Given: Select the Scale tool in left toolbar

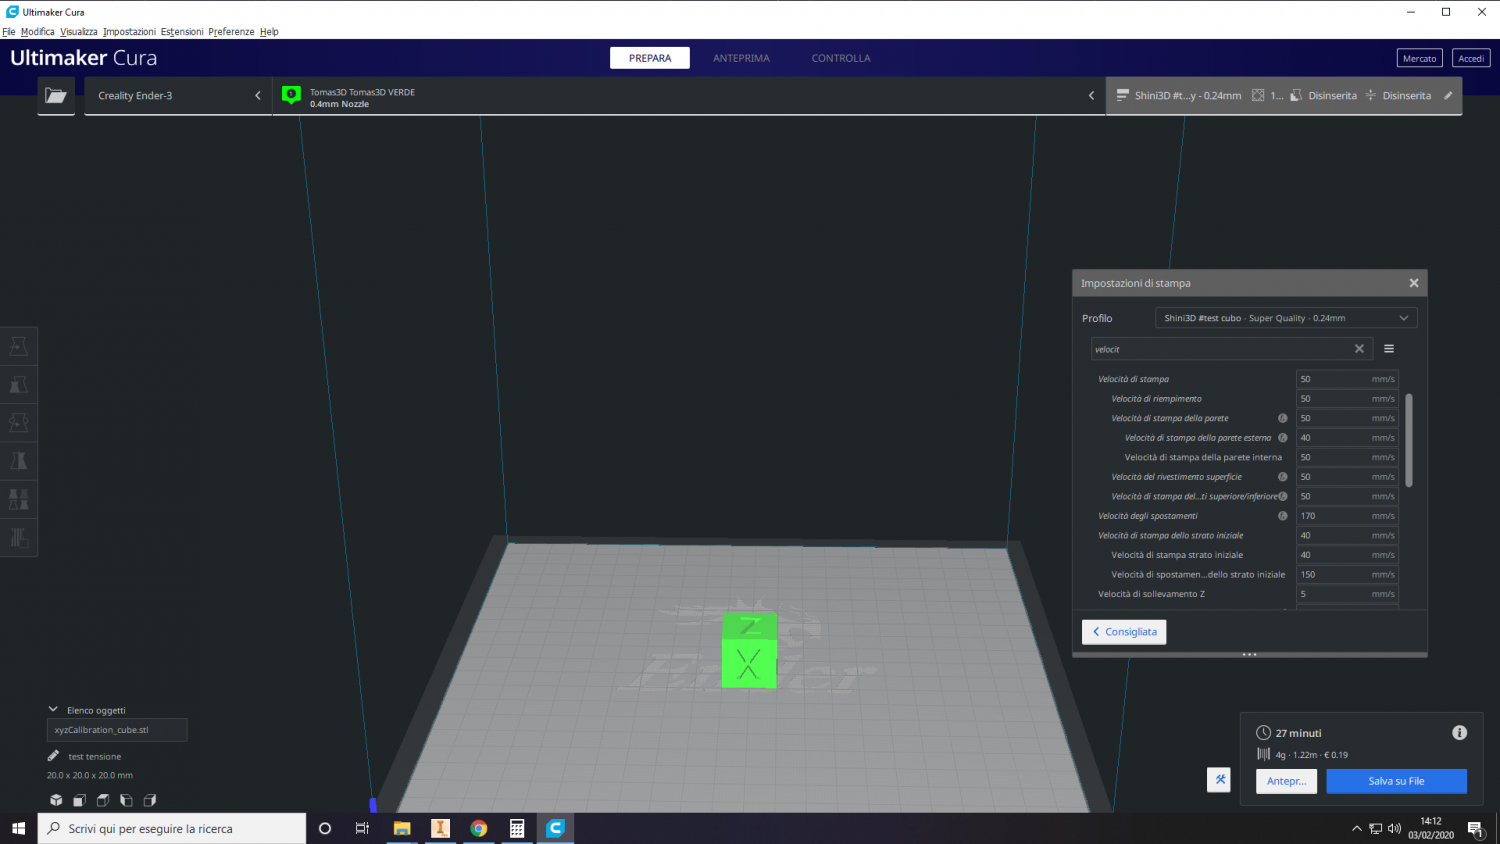Looking at the screenshot, I should pyautogui.click(x=19, y=384).
